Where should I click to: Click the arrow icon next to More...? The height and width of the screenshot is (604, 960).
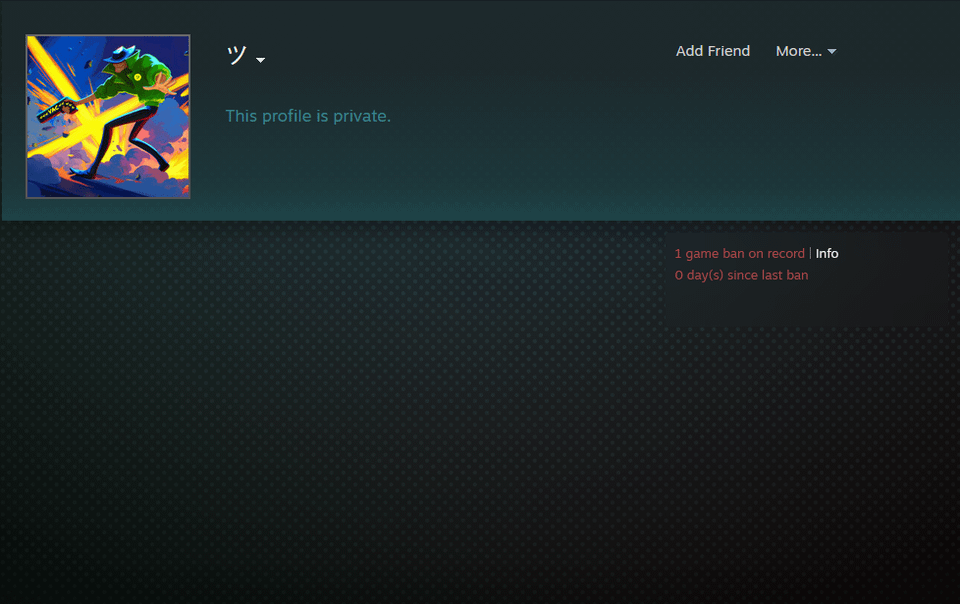[x=832, y=52]
